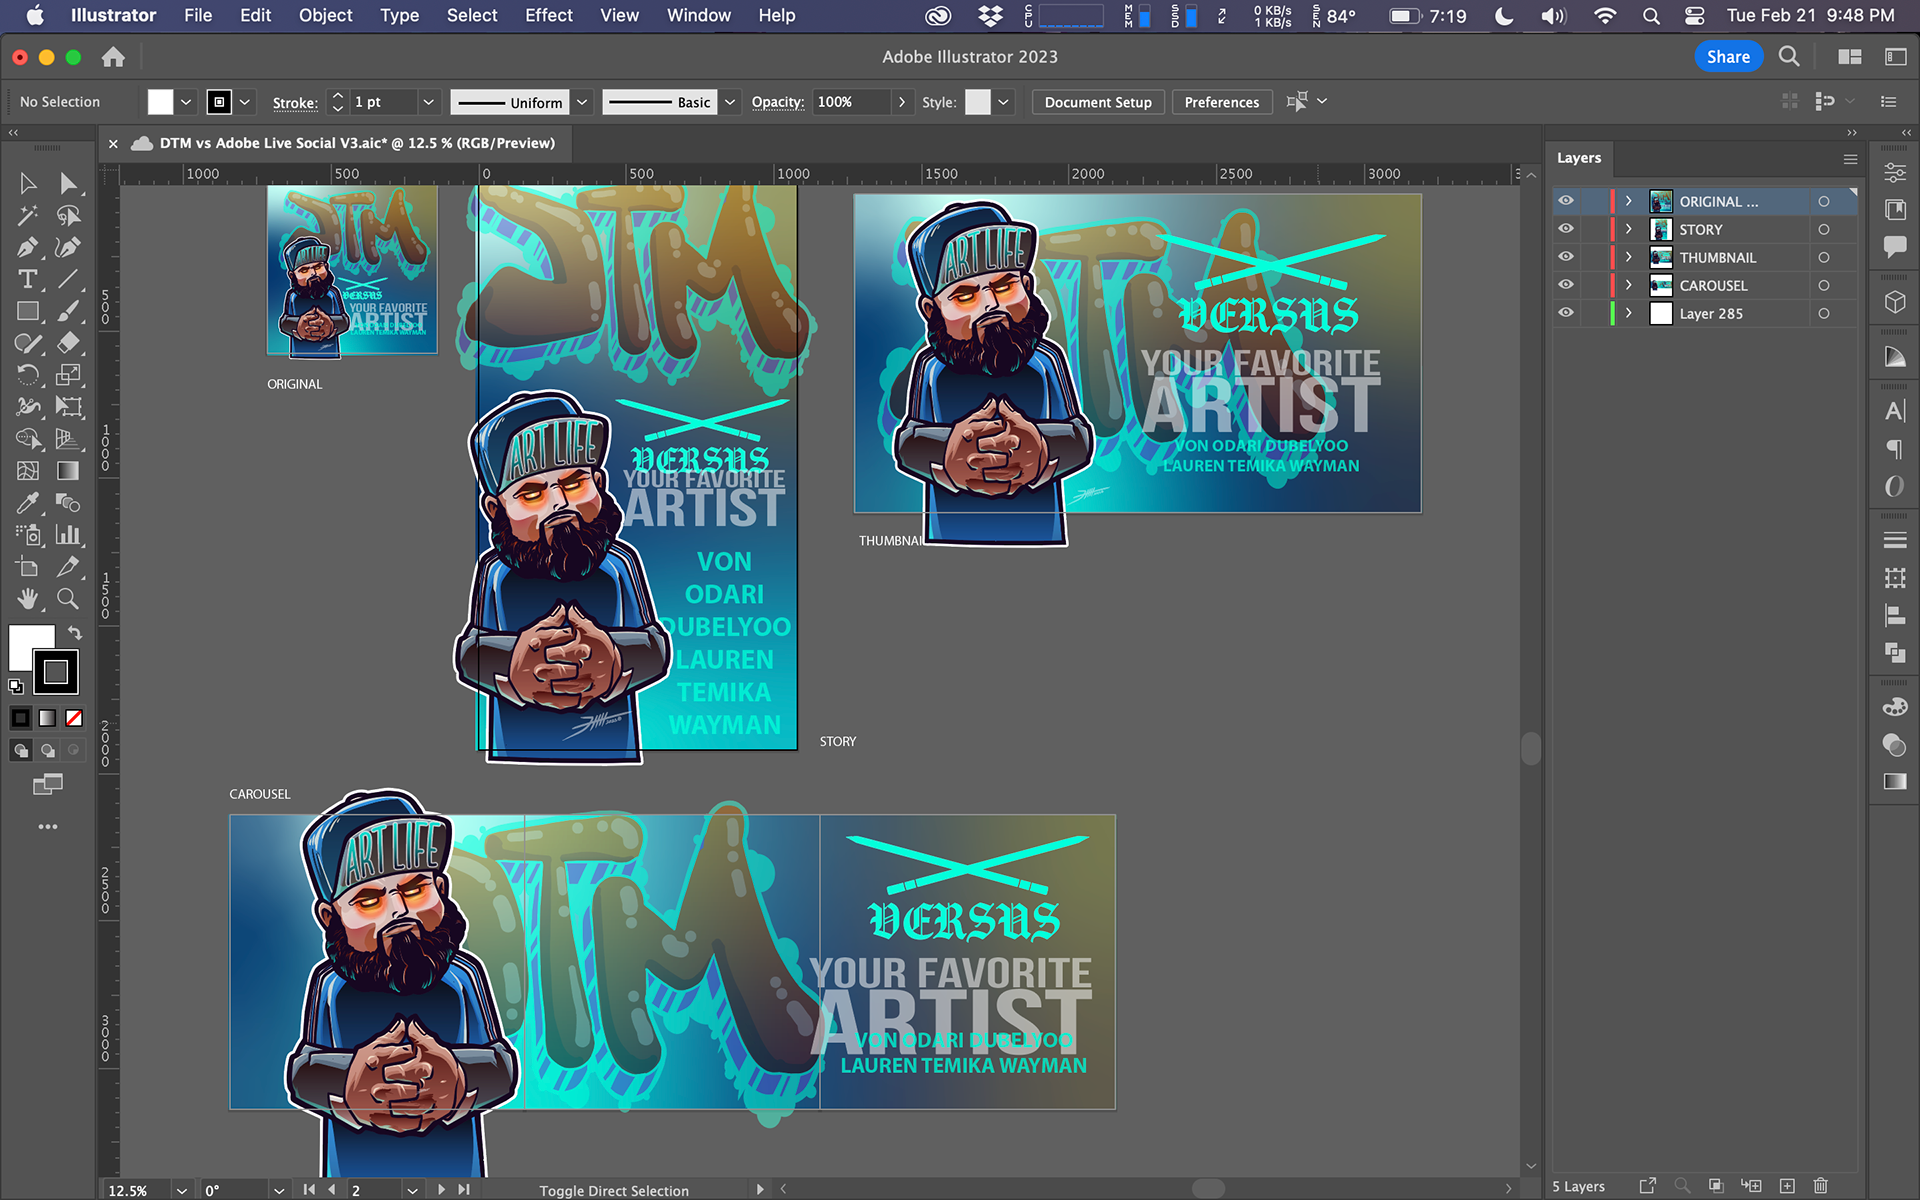The image size is (1920, 1200).
Task: Select the Pen tool
Action: [27, 247]
